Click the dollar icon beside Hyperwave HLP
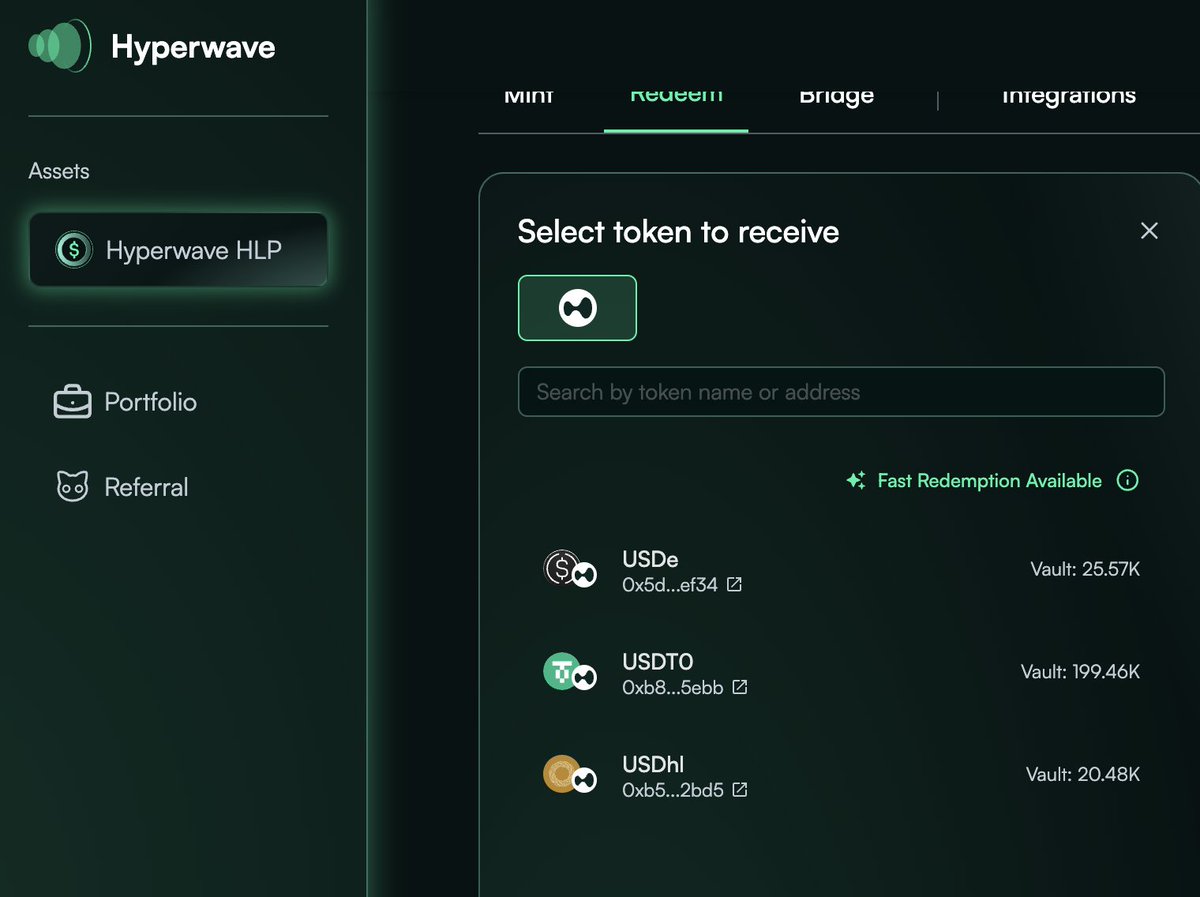The width and height of the screenshot is (1200, 897). click(x=74, y=249)
